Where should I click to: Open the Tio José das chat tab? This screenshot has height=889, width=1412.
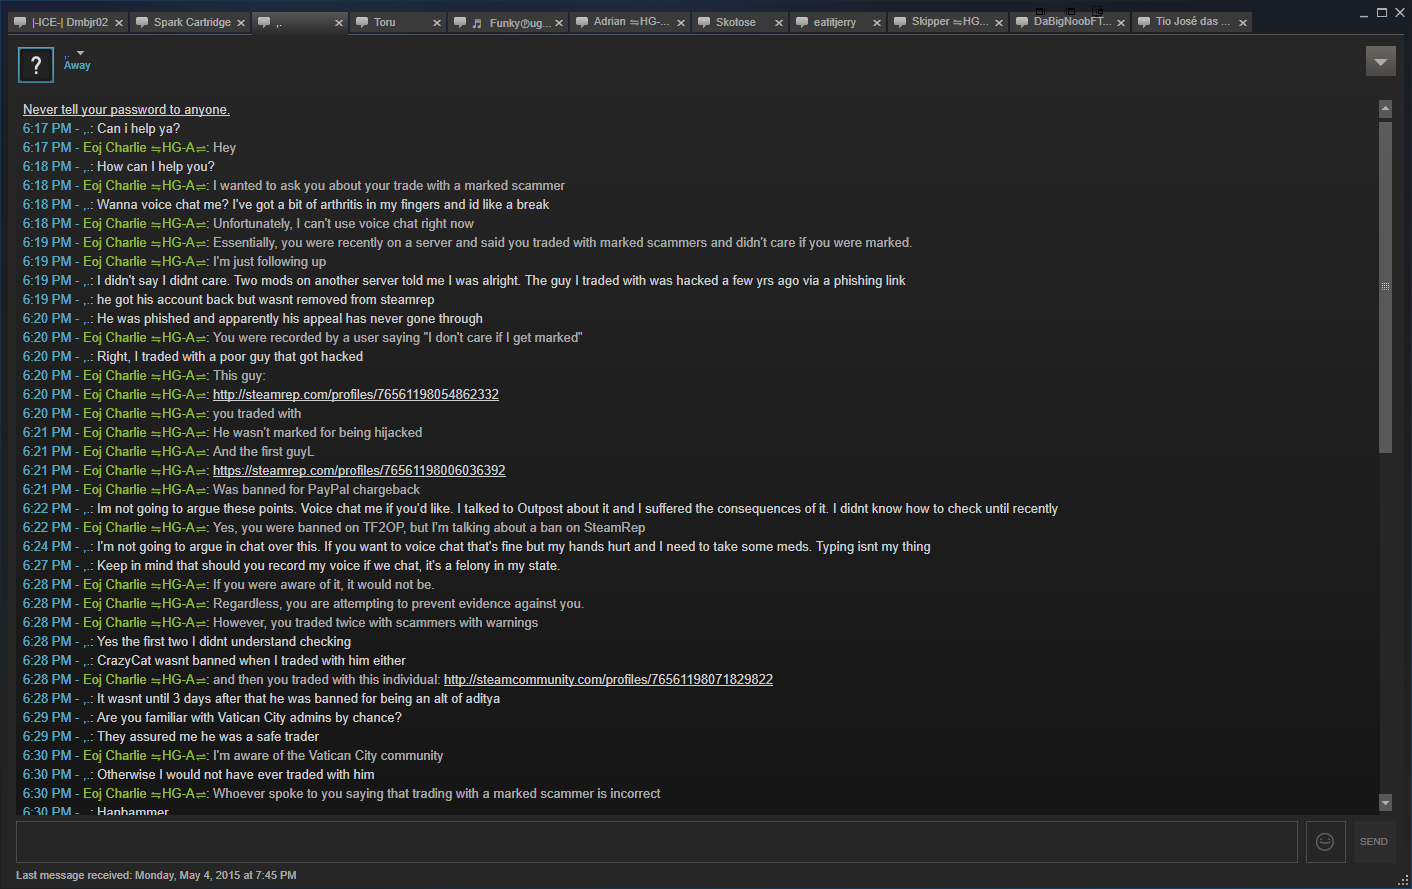1186,22
